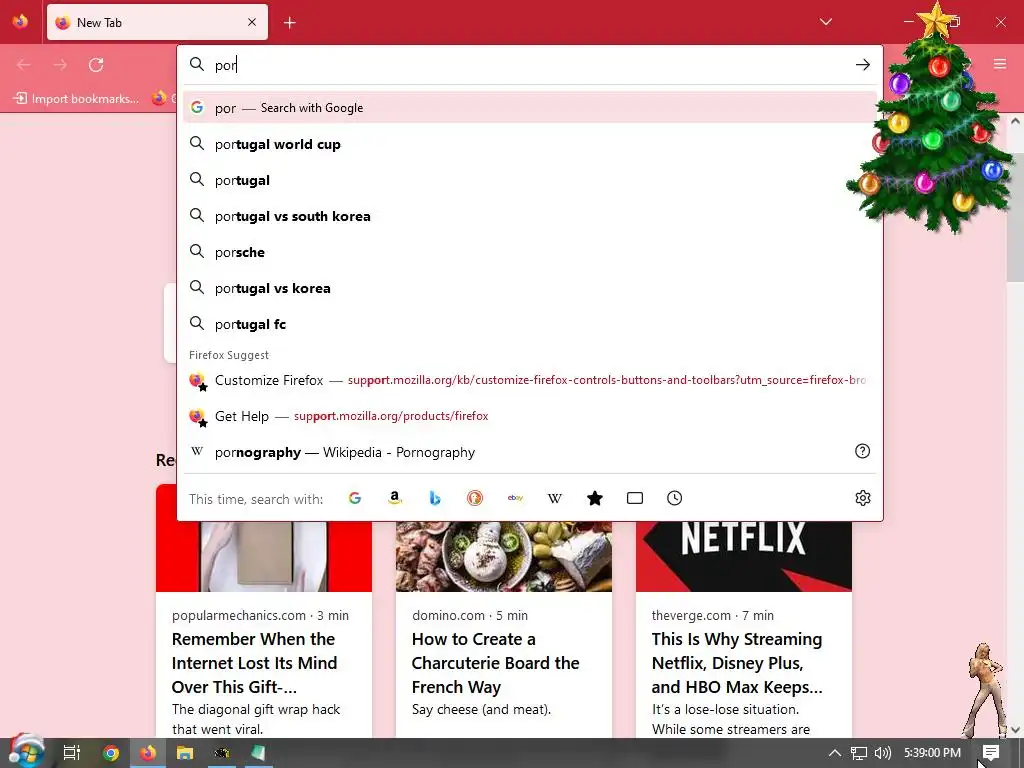
Task: Open 'How to Create a Charcuterie Board' article
Action: click(504, 663)
